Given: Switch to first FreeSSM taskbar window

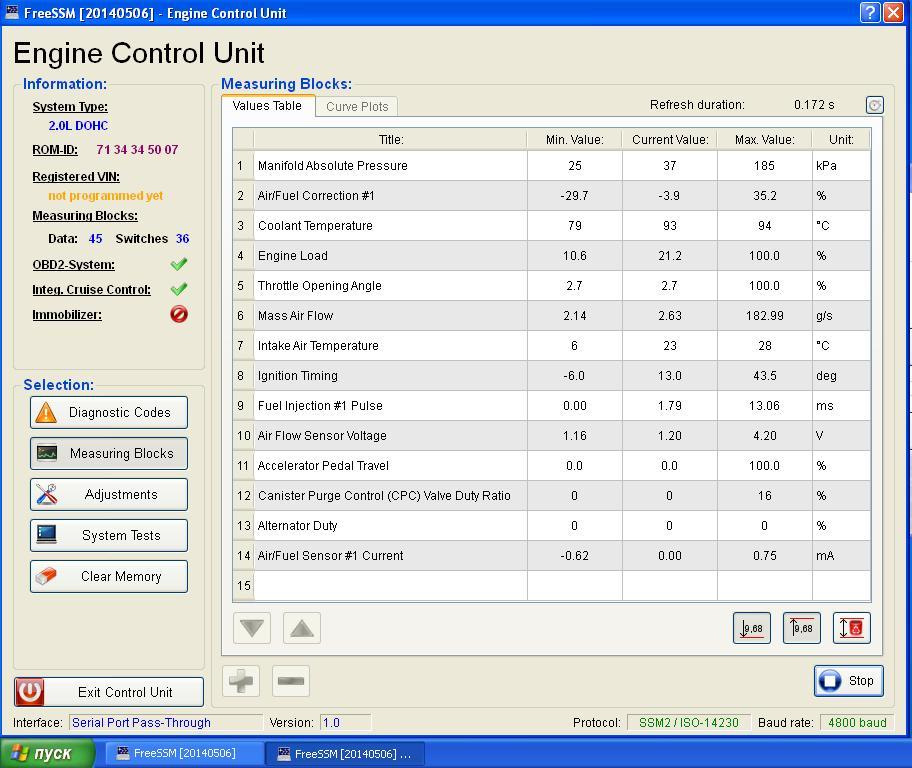Looking at the screenshot, I should [184, 753].
